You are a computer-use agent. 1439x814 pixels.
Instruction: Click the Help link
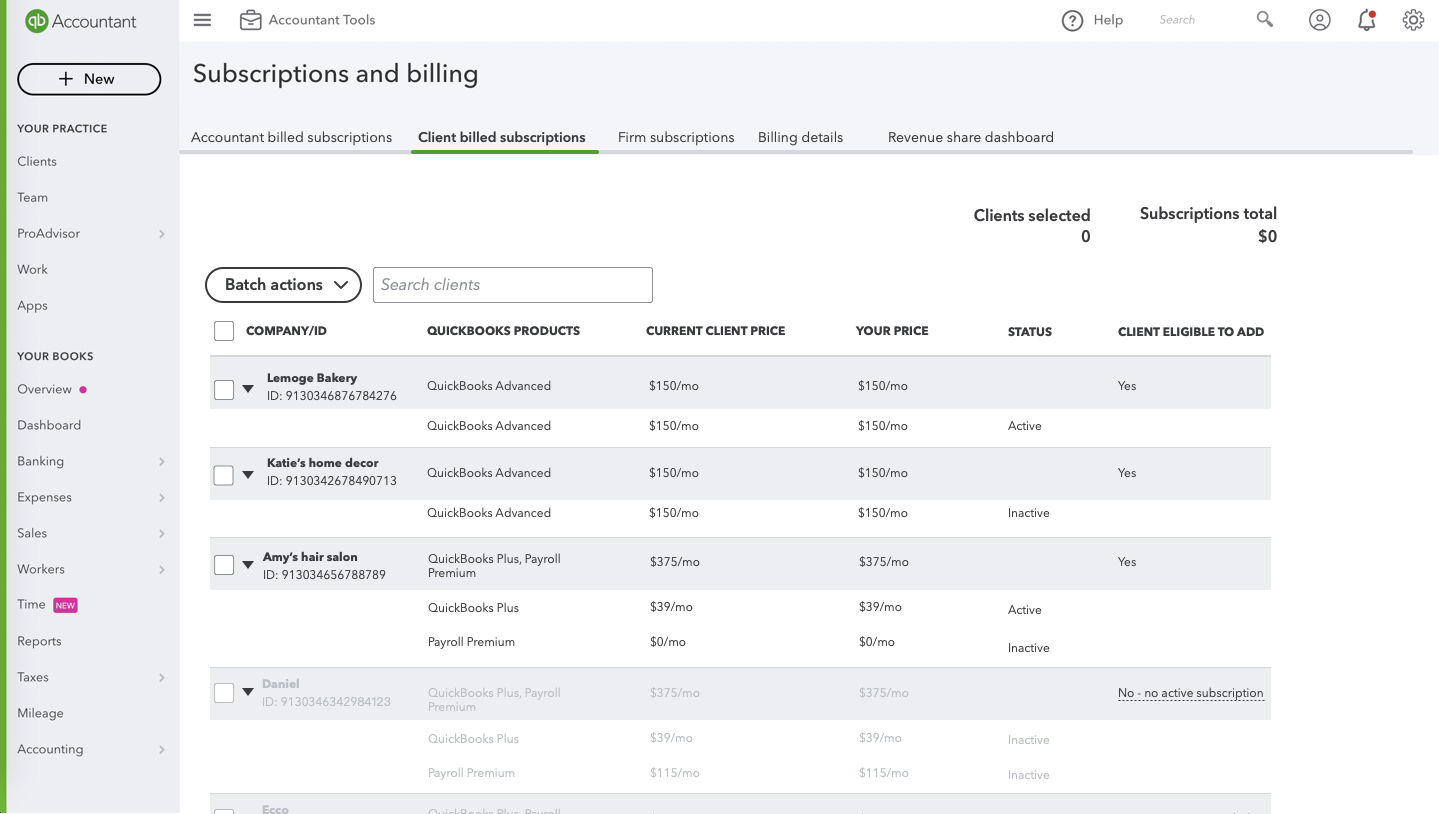click(1108, 20)
